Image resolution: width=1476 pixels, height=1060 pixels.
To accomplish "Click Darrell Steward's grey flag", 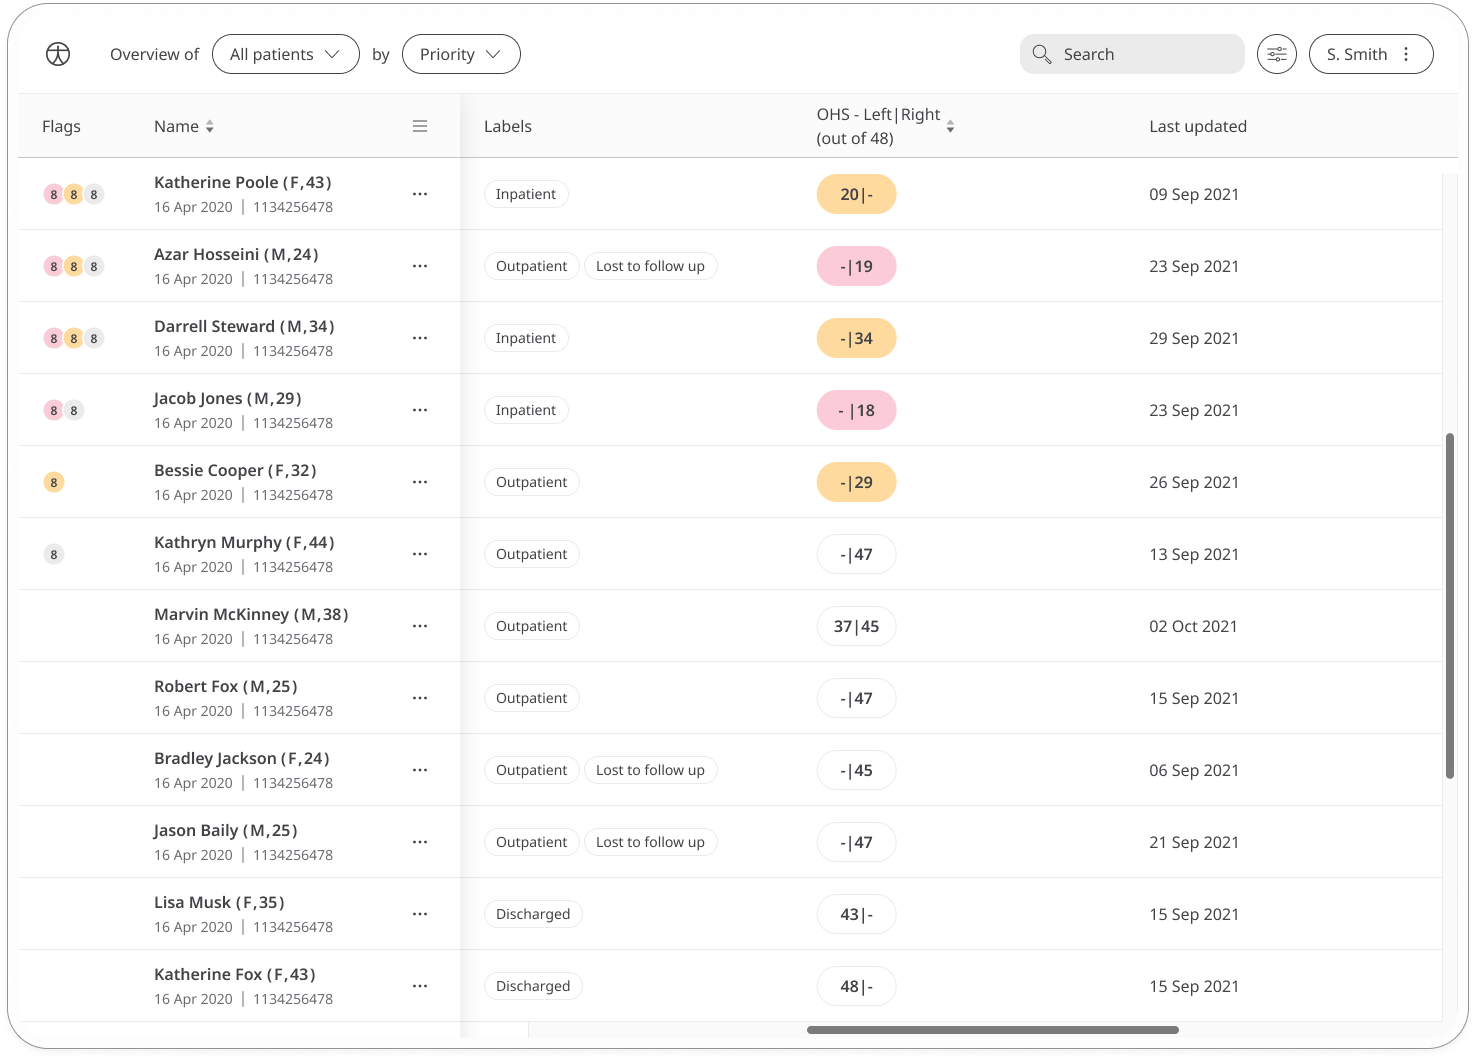I will [x=94, y=338].
